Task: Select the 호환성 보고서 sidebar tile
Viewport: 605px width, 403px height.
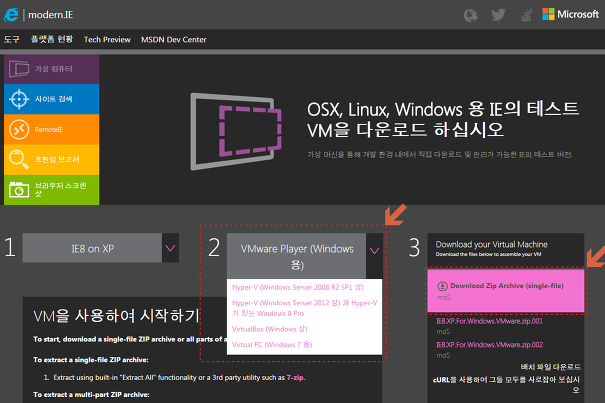Action: coord(51,159)
